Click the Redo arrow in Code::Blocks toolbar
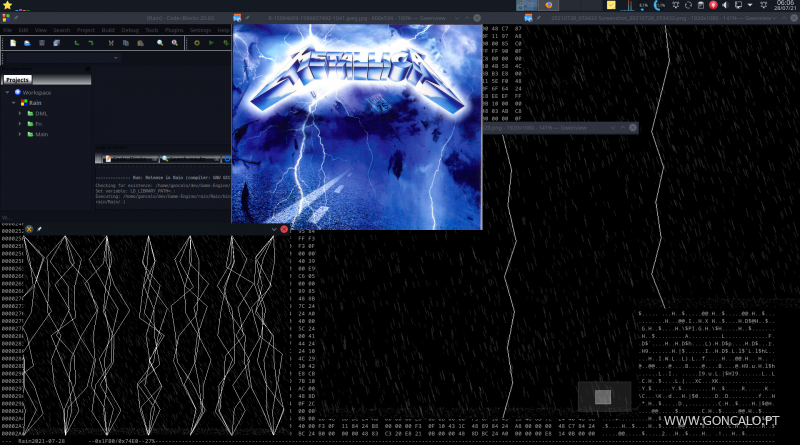Viewport: 800px width, 445px height. pyautogui.click(x=91, y=43)
